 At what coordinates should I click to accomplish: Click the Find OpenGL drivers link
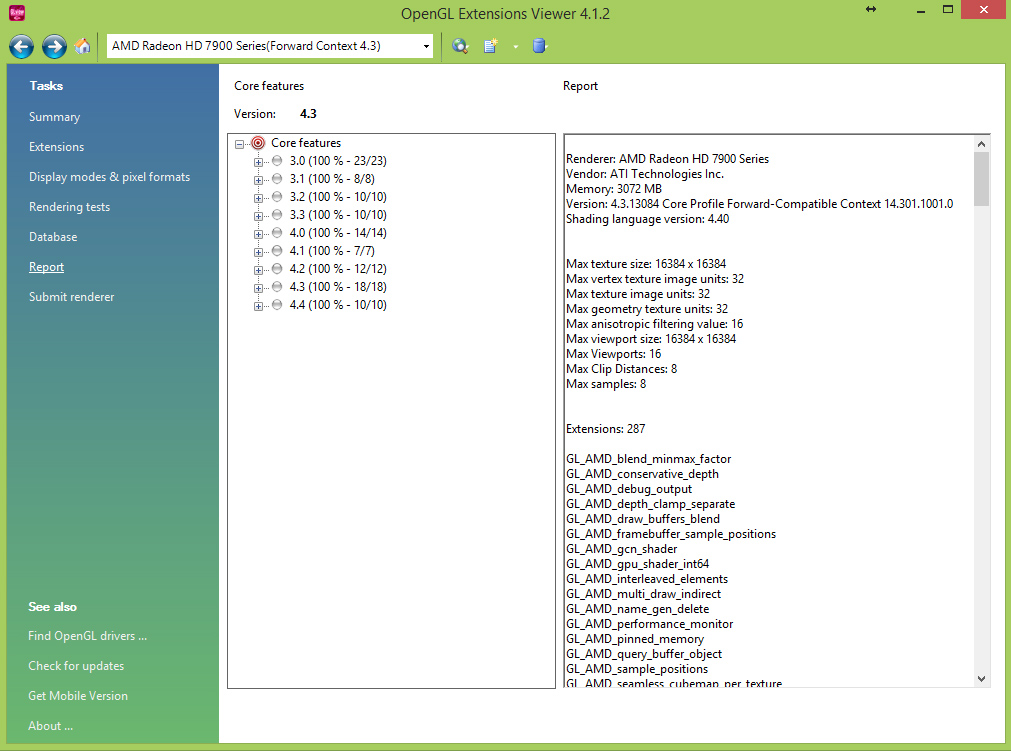88,636
